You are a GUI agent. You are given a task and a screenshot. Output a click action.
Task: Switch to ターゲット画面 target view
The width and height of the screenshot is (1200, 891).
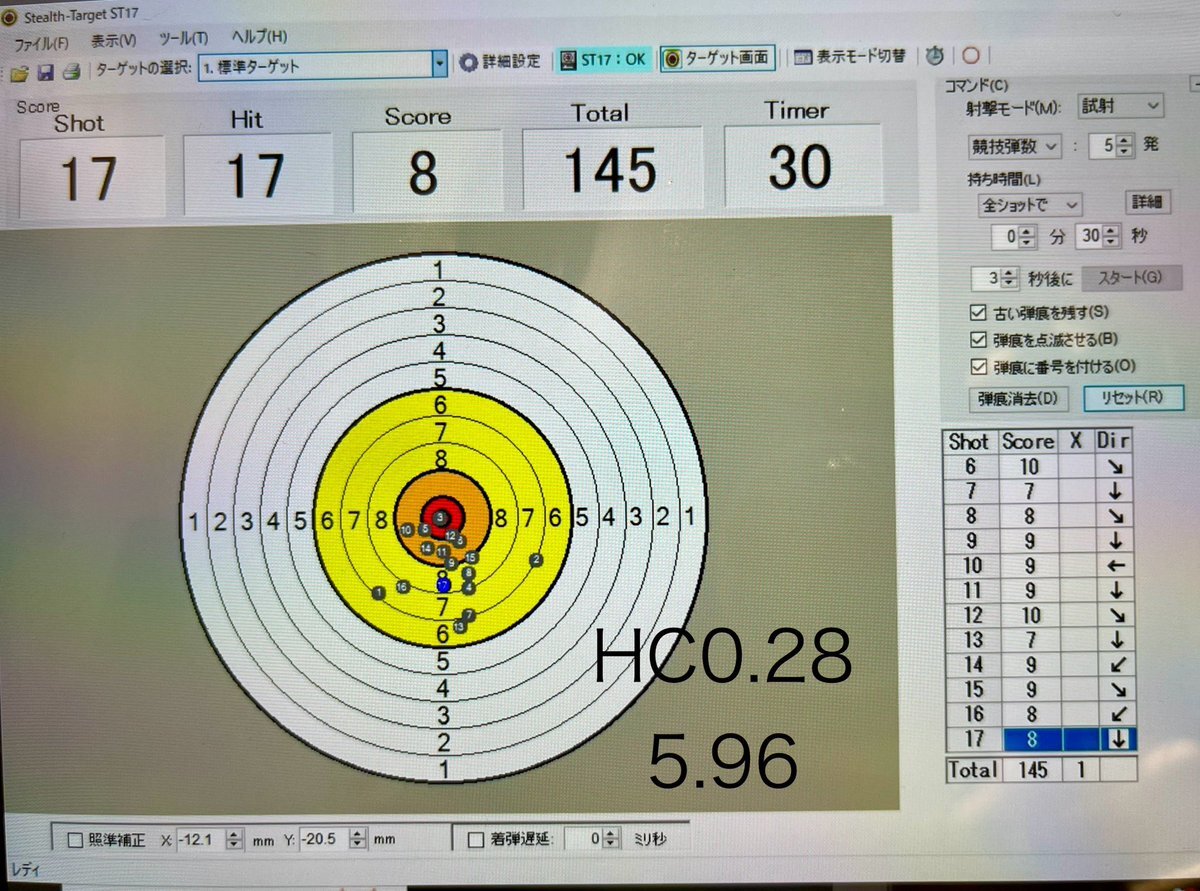[x=718, y=58]
